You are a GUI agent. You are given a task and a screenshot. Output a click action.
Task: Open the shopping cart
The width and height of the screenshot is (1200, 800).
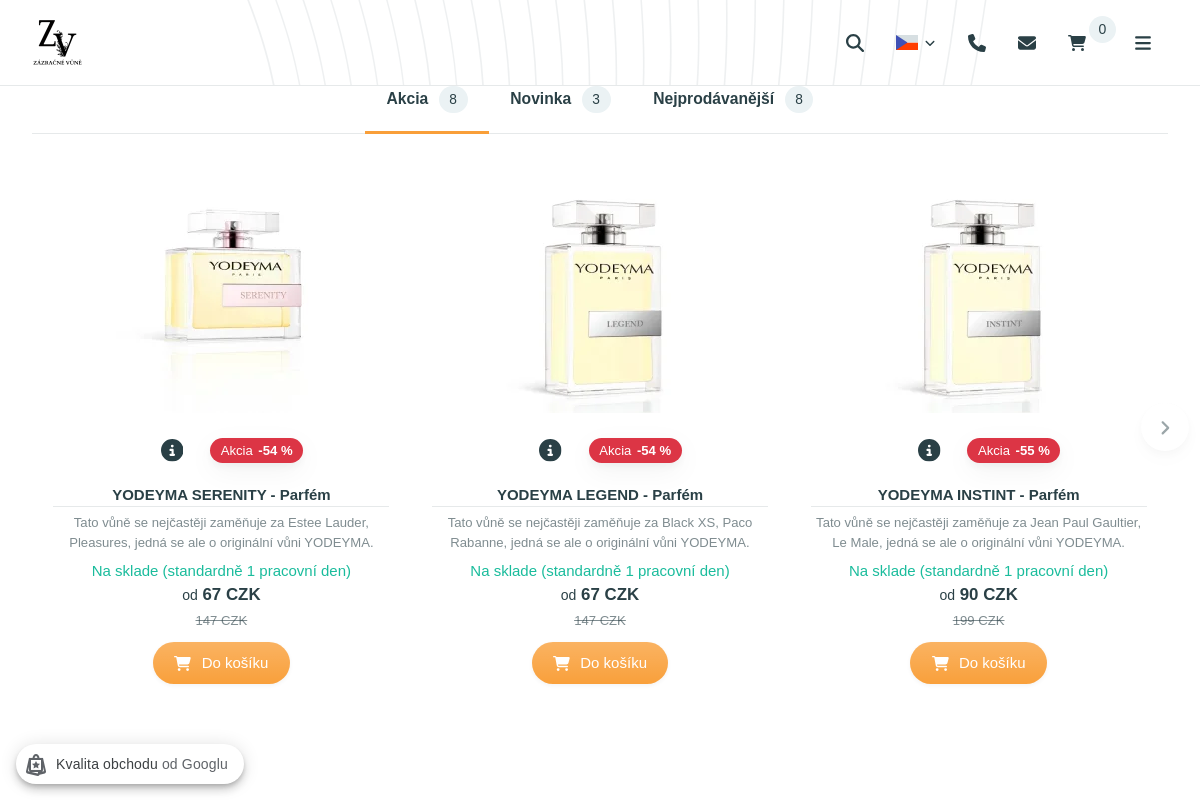(x=1077, y=43)
